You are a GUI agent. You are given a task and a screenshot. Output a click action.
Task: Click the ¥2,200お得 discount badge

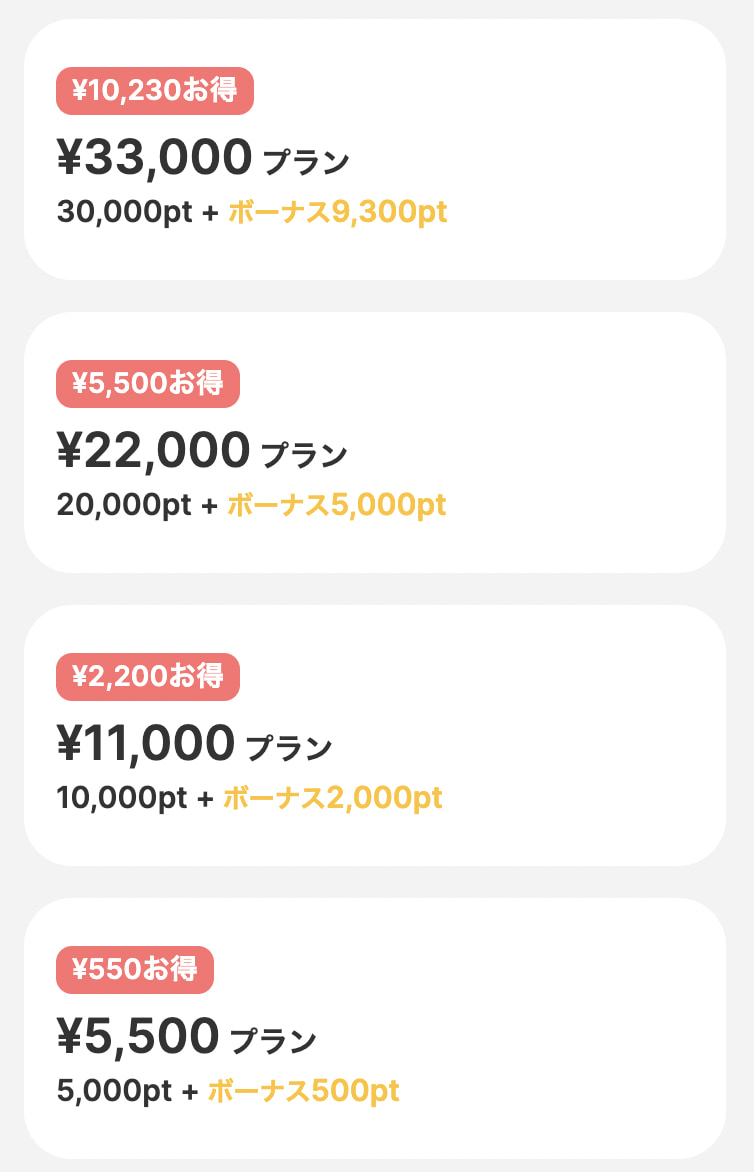pyautogui.click(x=147, y=676)
